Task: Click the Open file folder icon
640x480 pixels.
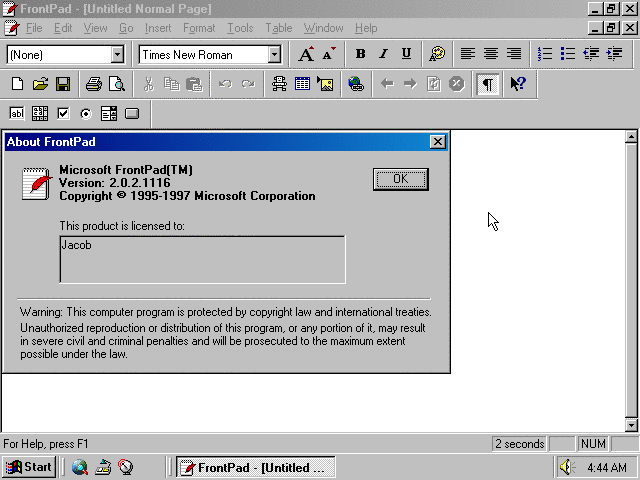Action: (x=40, y=84)
